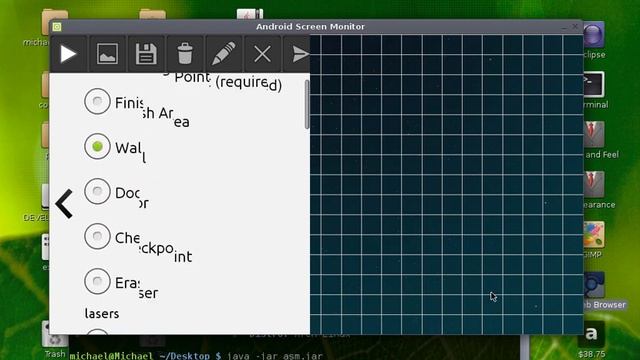Click the trash can delete icon
Screen dimensions: 640x360
click(x=184, y=53)
